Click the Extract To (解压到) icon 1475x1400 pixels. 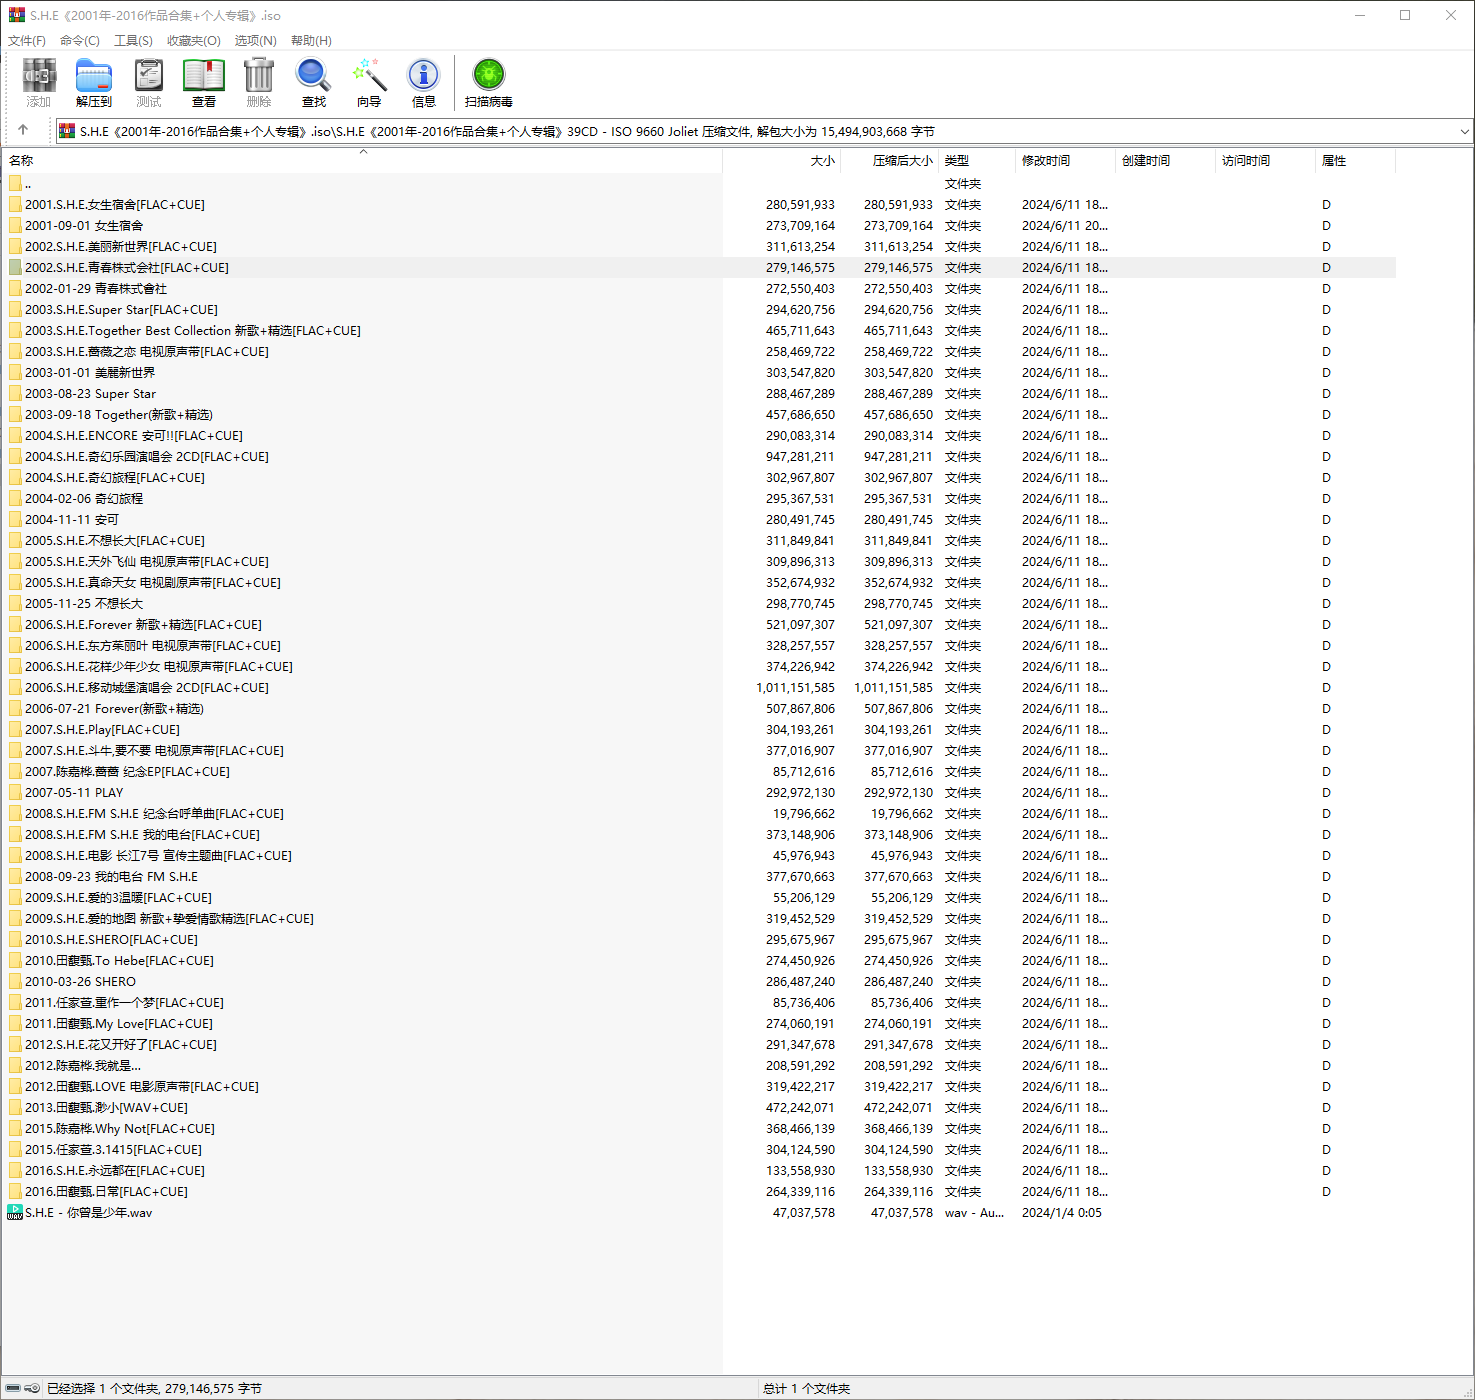[94, 76]
